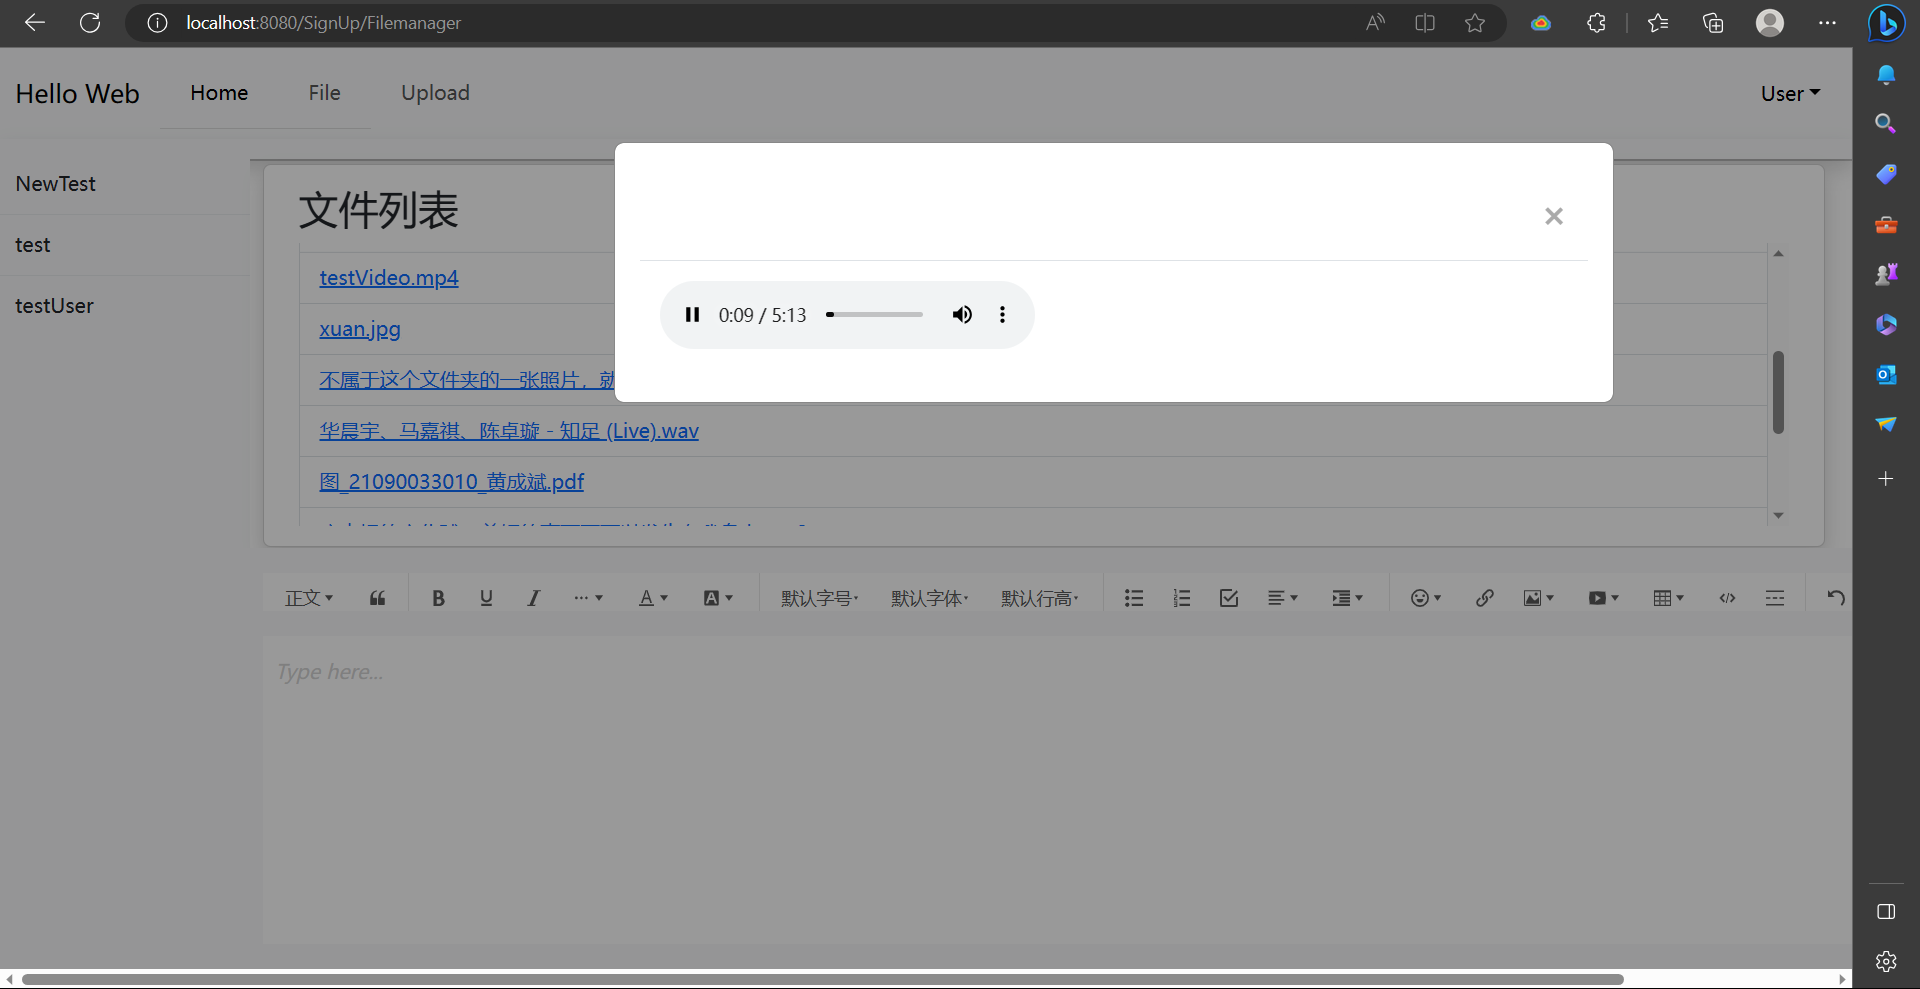Open the insert image menu
This screenshot has height=989, width=1920.
point(1538,598)
